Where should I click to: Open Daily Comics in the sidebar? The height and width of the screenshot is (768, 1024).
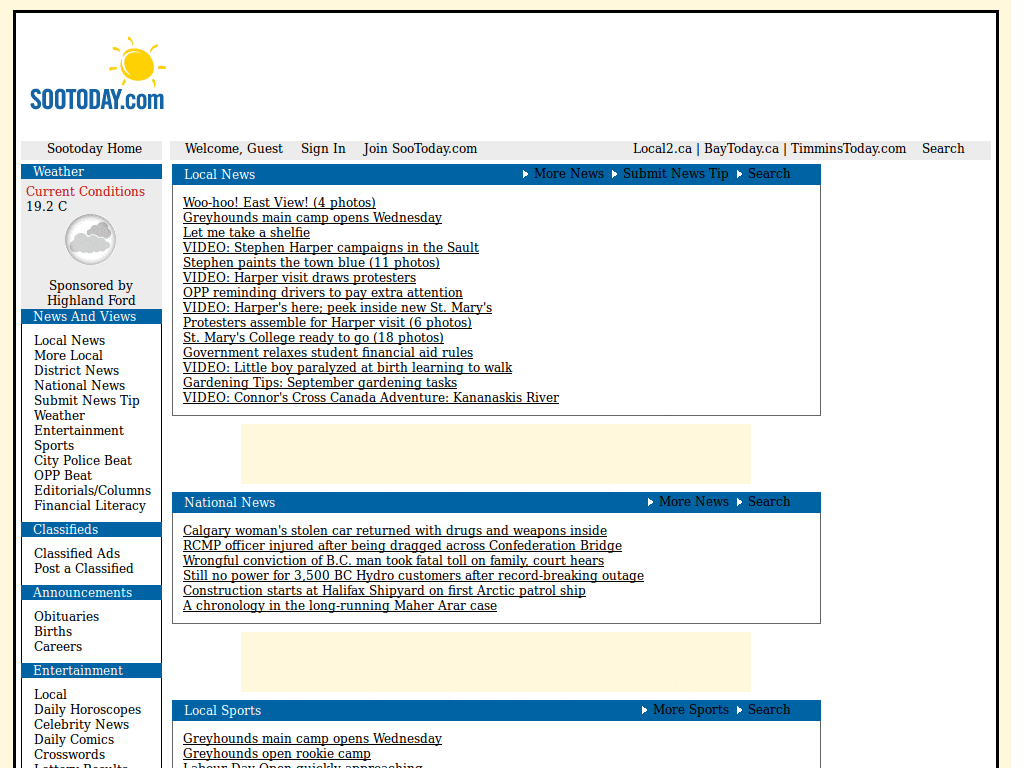pos(74,739)
